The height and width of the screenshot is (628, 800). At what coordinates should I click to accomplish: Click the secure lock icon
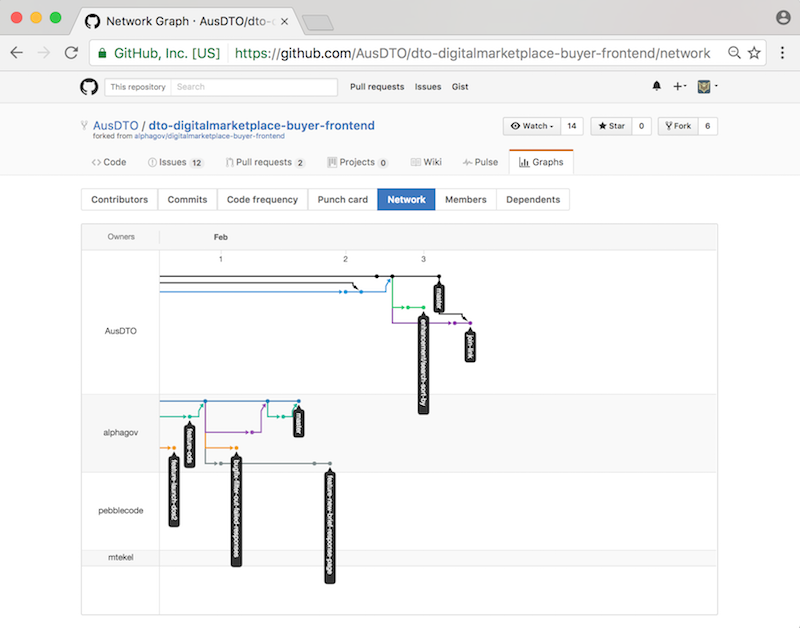click(x=102, y=53)
